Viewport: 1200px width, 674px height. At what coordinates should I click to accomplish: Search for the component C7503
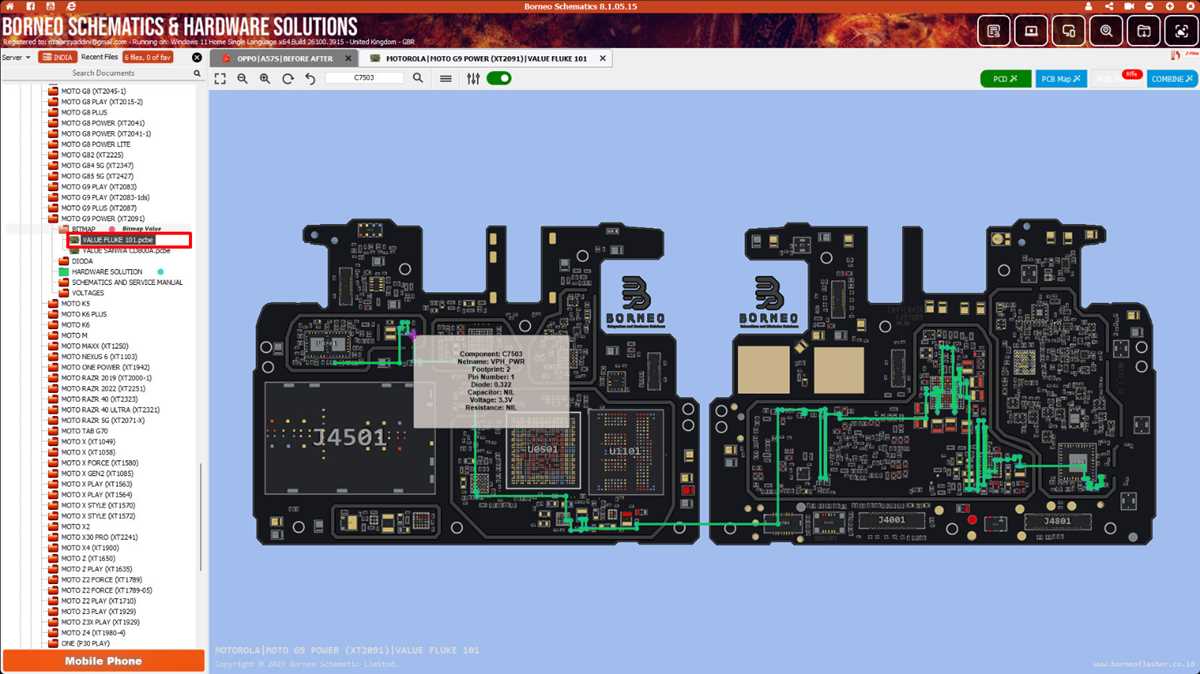pyautogui.click(x=419, y=78)
